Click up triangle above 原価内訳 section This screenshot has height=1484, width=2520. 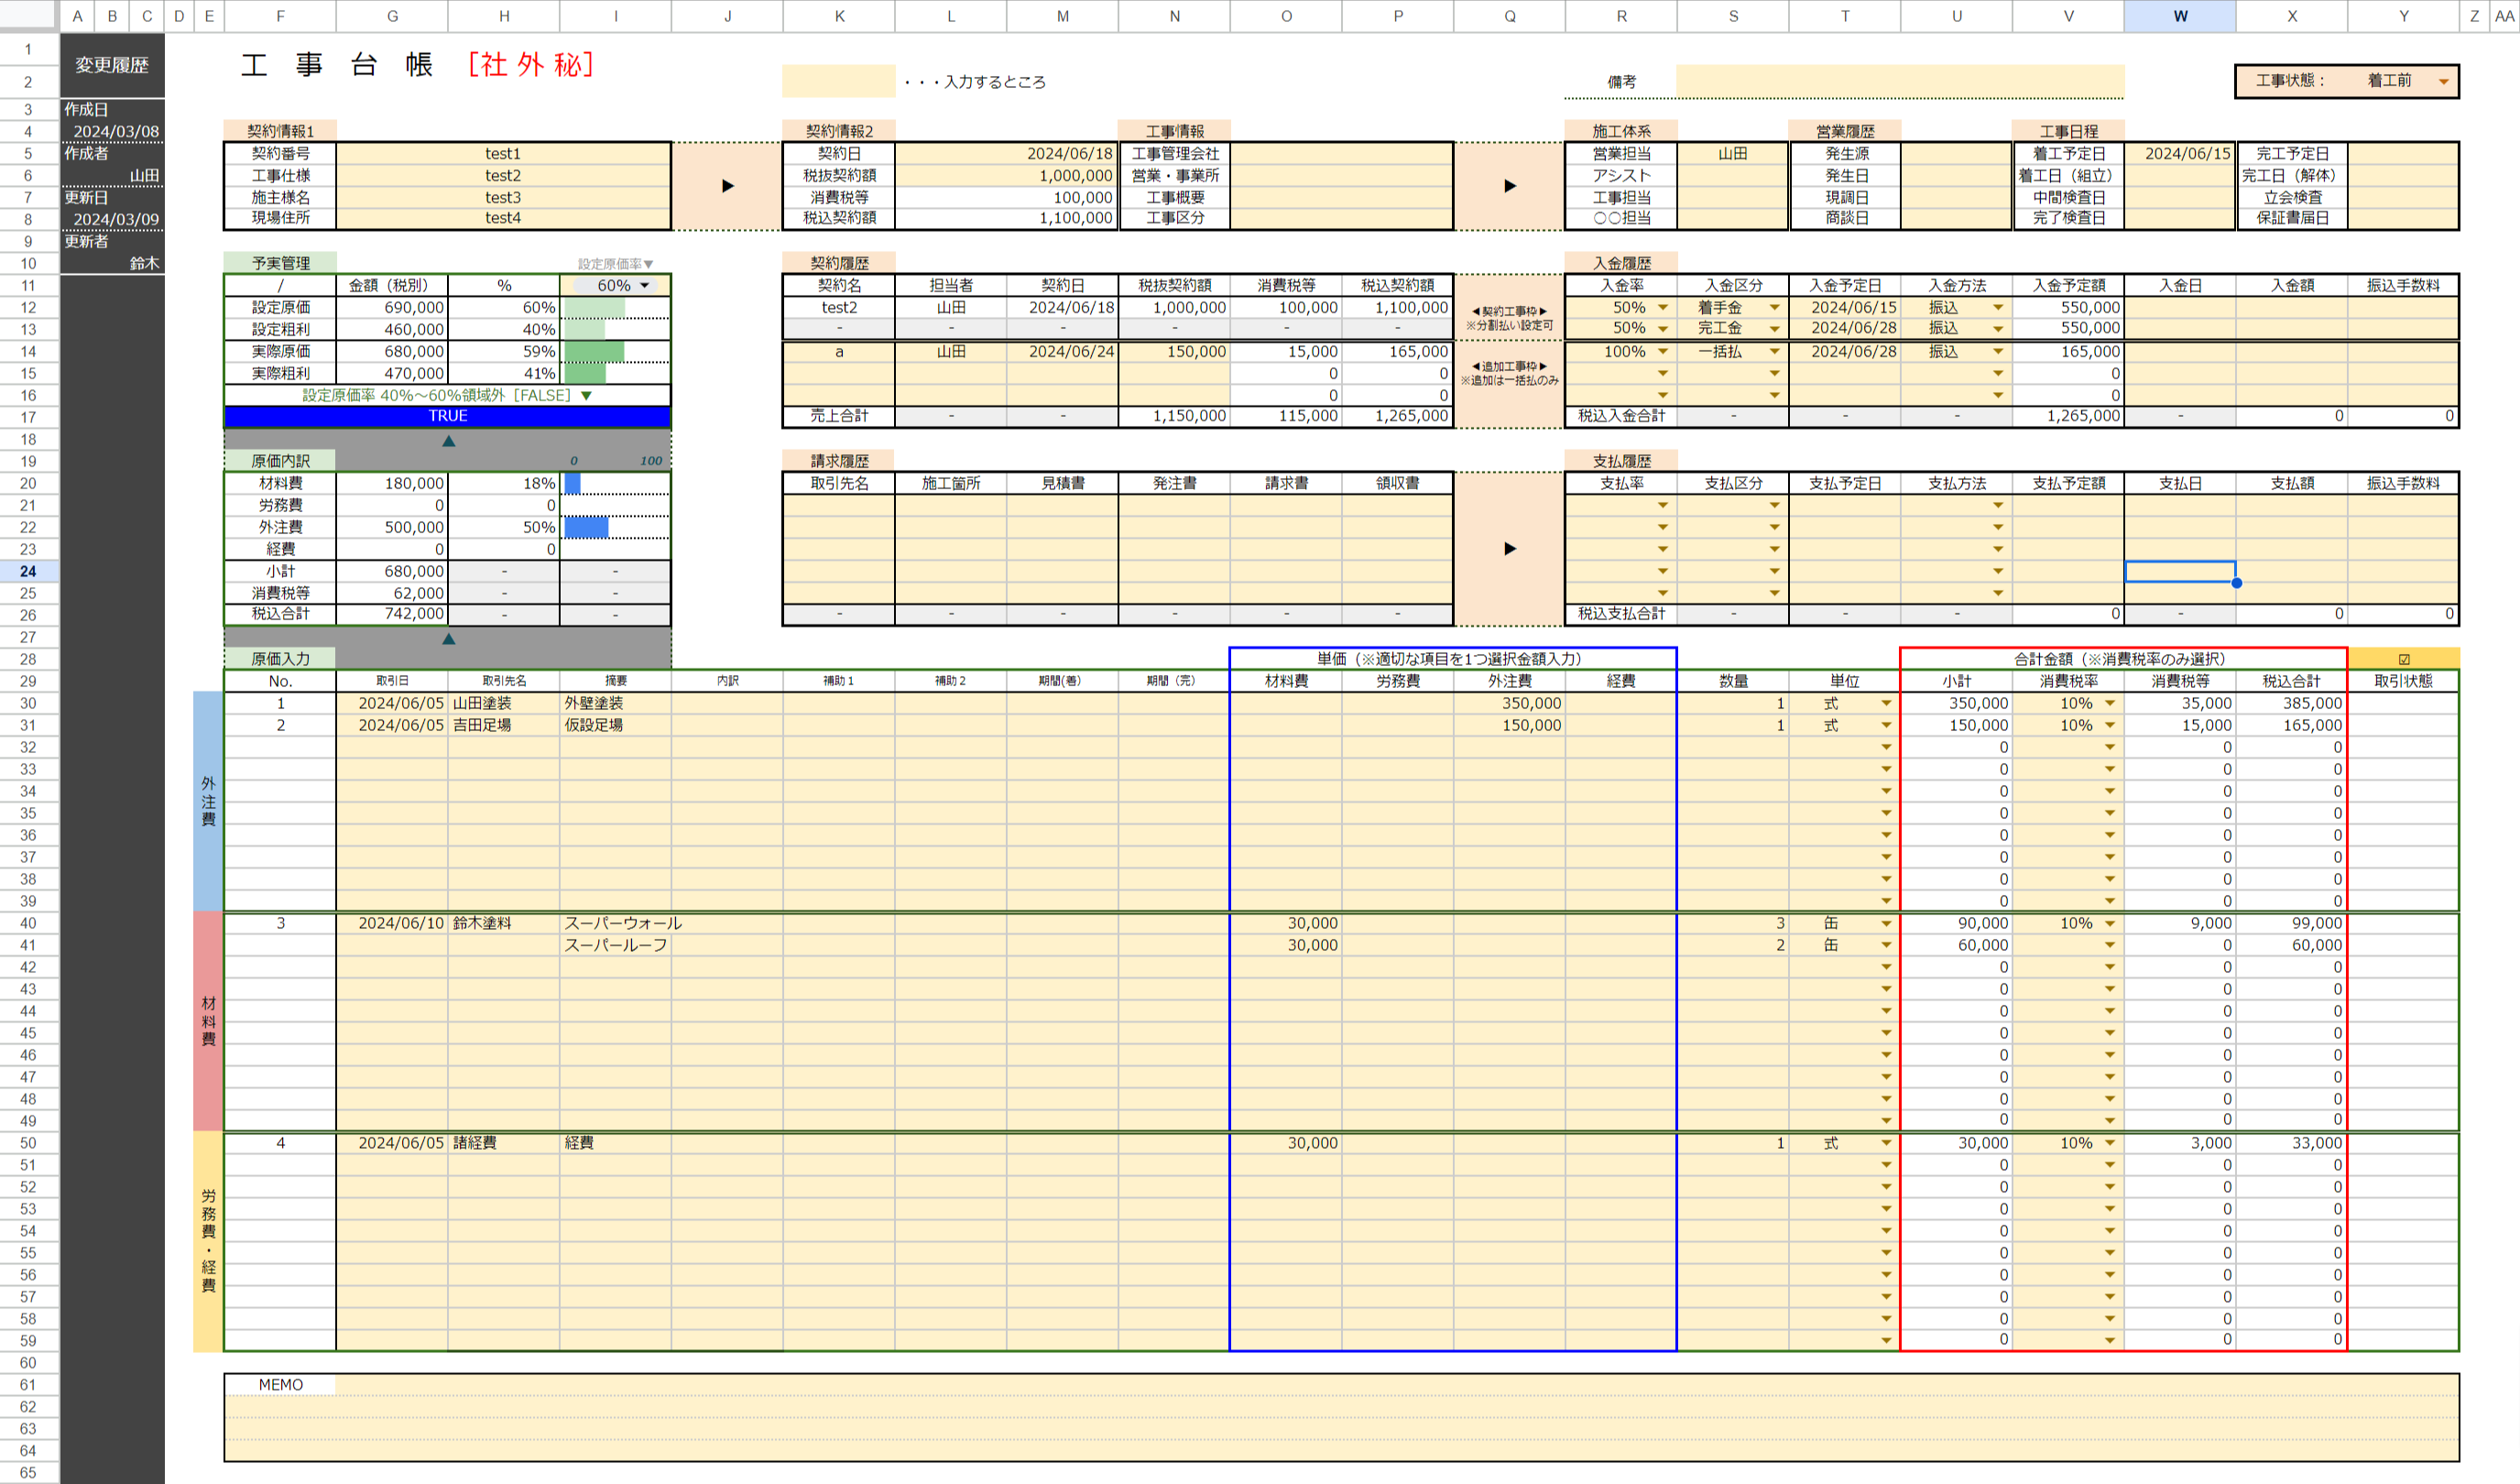click(x=448, y=441)
